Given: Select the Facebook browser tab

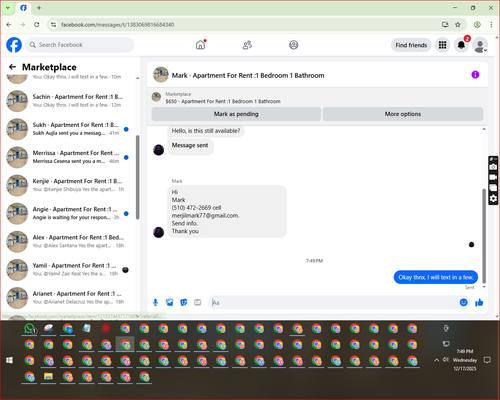Looking at the screenshot, I should pos(23,8).
